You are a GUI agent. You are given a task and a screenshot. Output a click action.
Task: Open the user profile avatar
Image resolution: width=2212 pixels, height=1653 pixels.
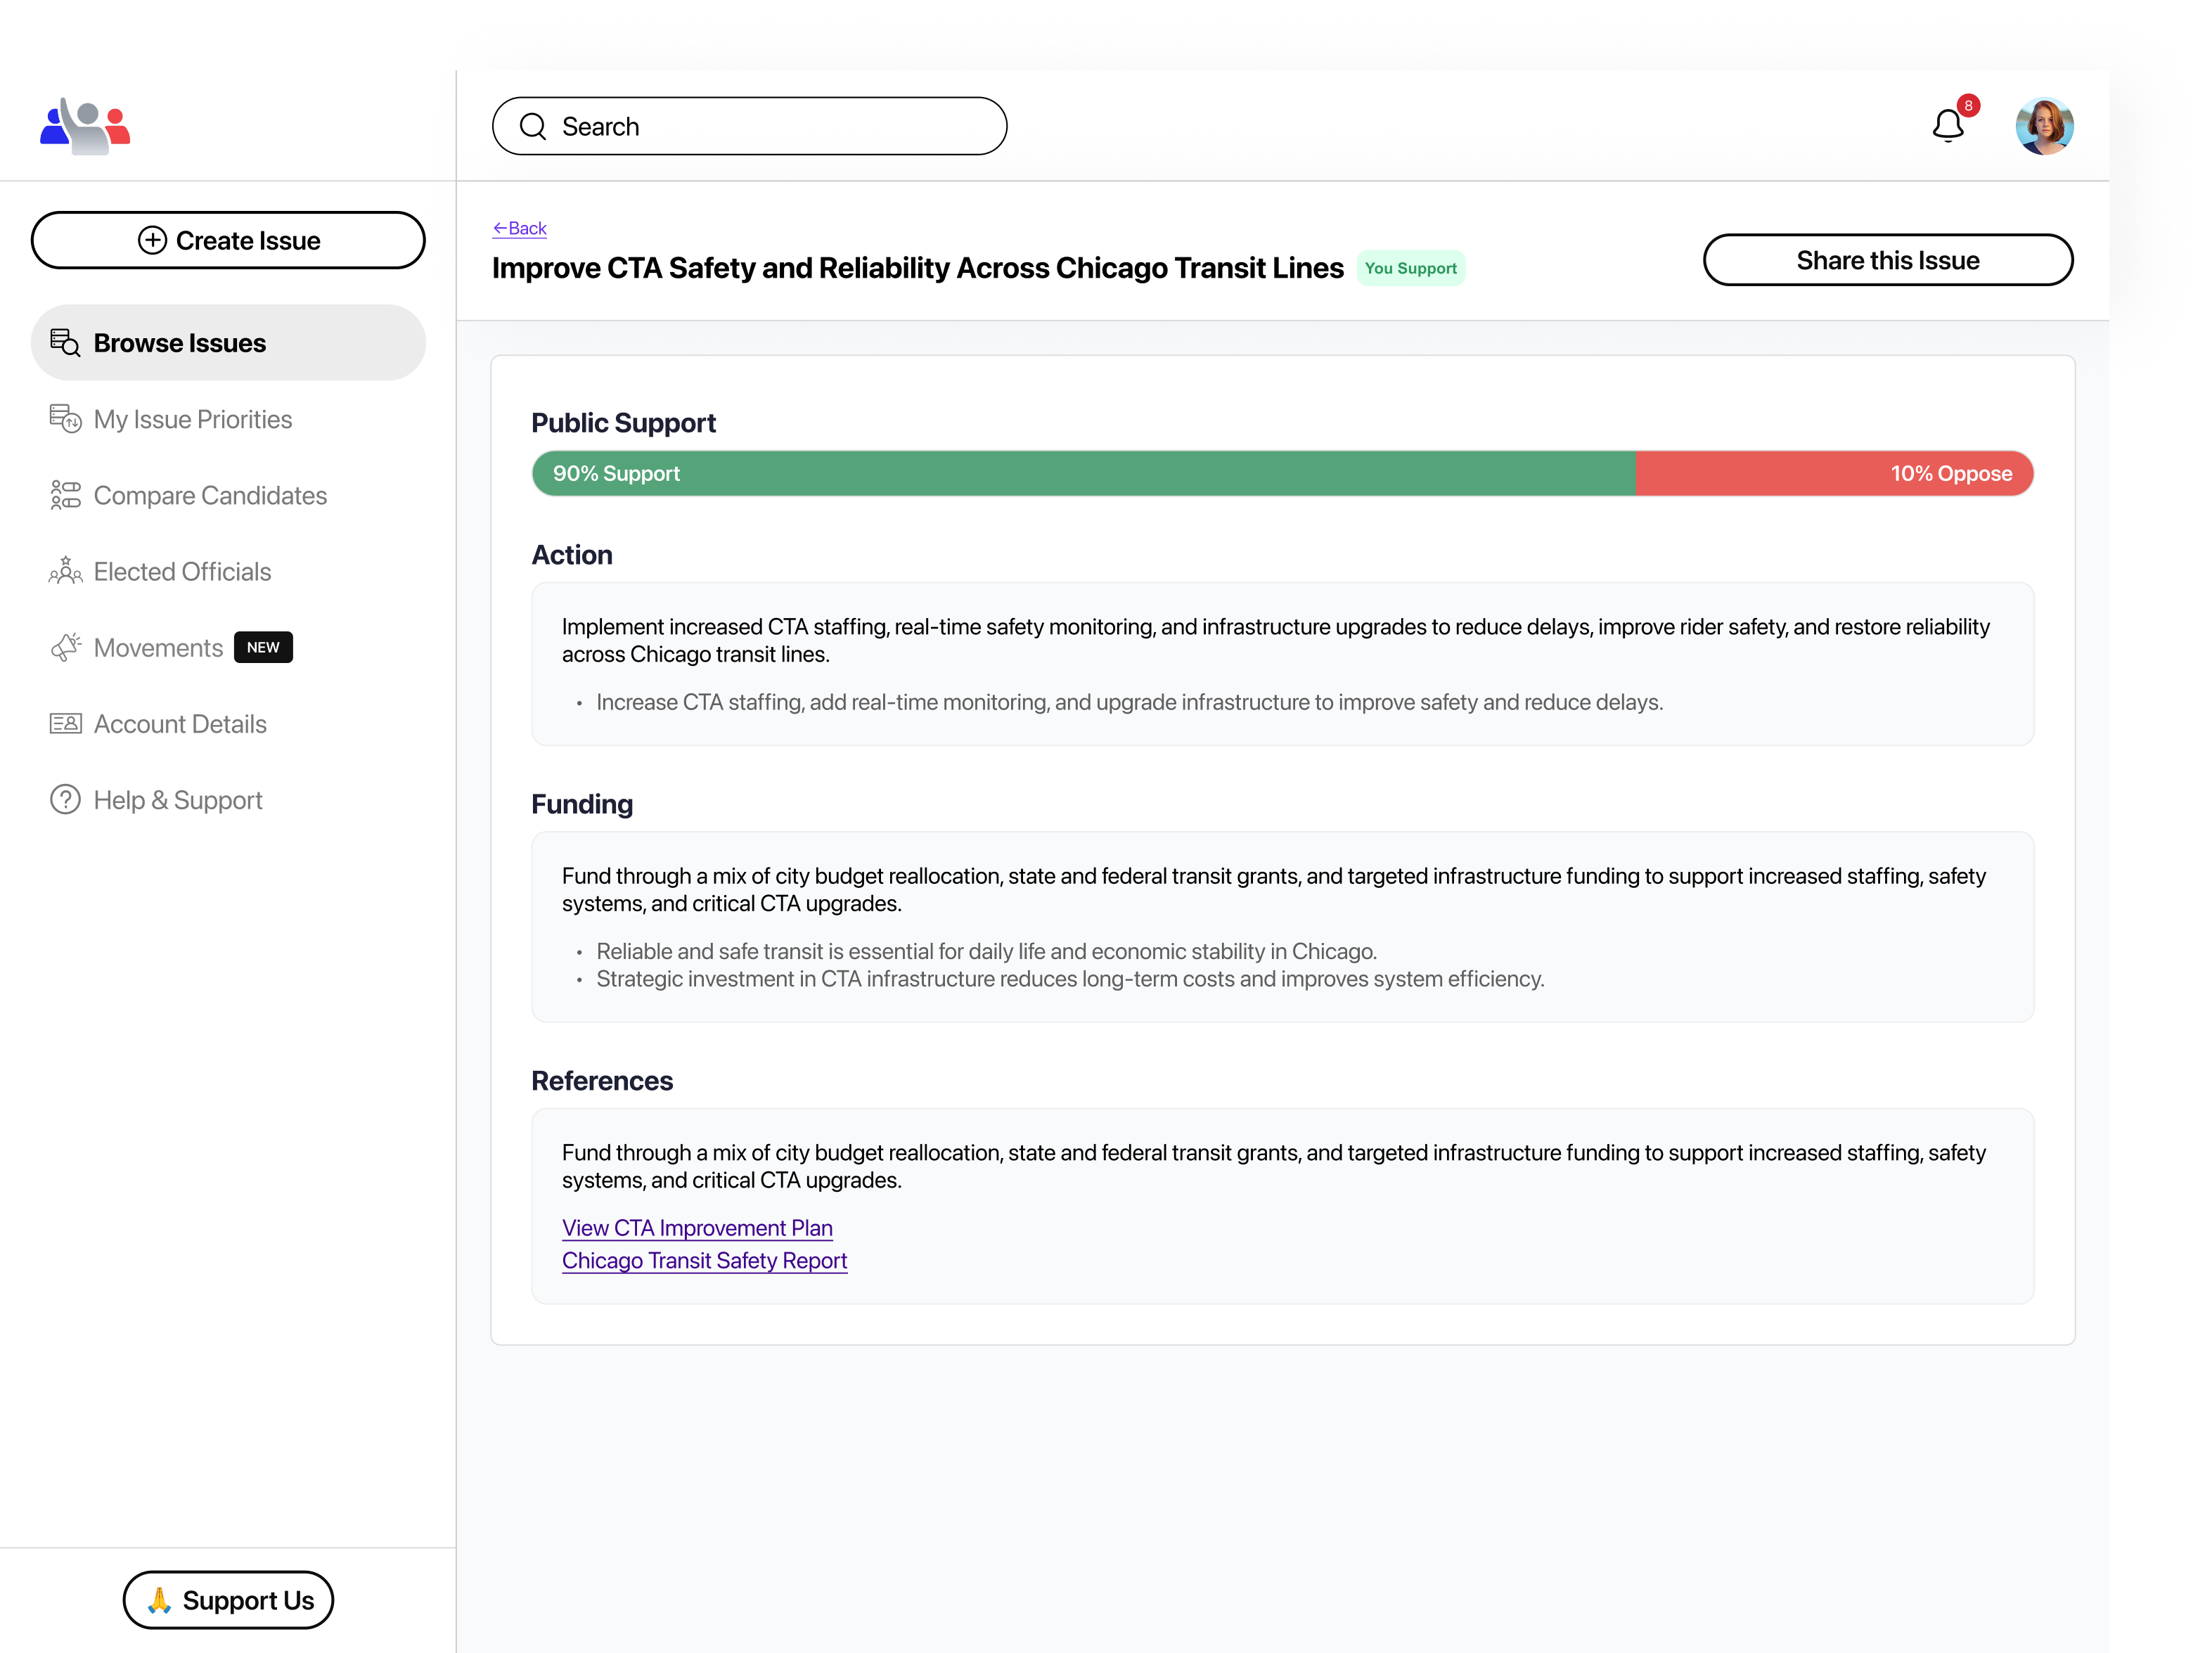[x=2043, y=126]
